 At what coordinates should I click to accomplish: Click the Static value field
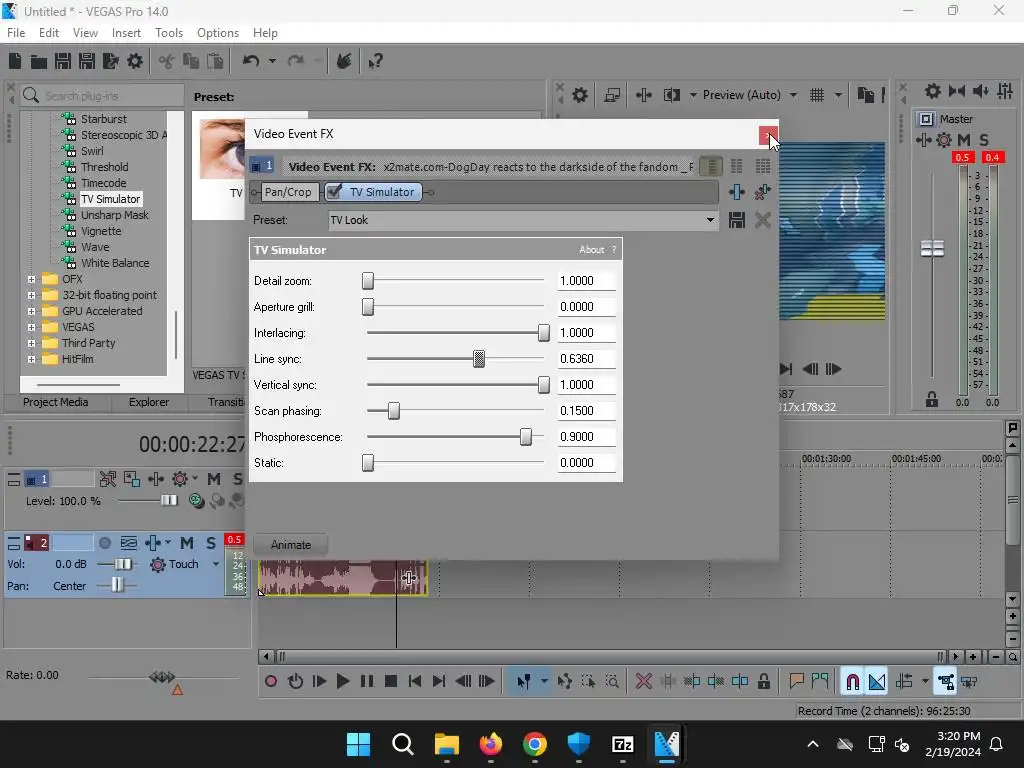[586, 462]
